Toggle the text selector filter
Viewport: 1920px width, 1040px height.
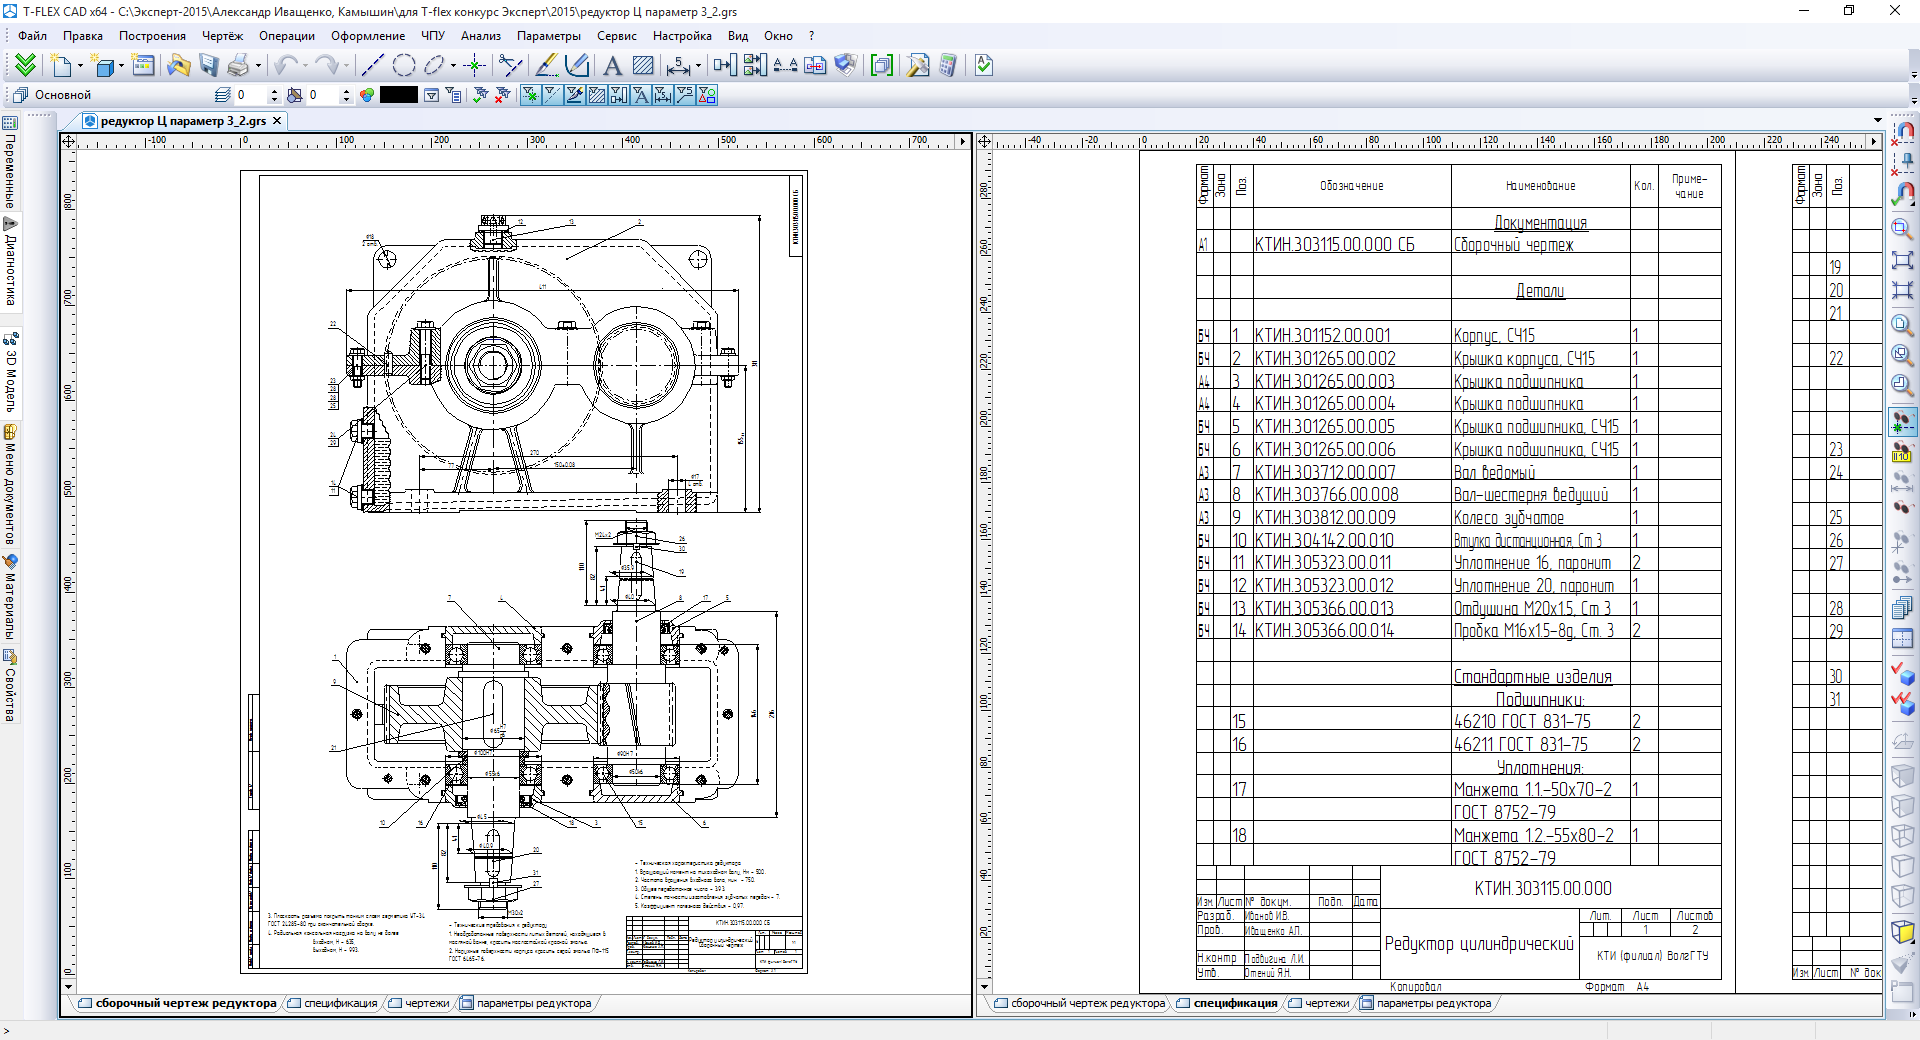coord(640,95)
